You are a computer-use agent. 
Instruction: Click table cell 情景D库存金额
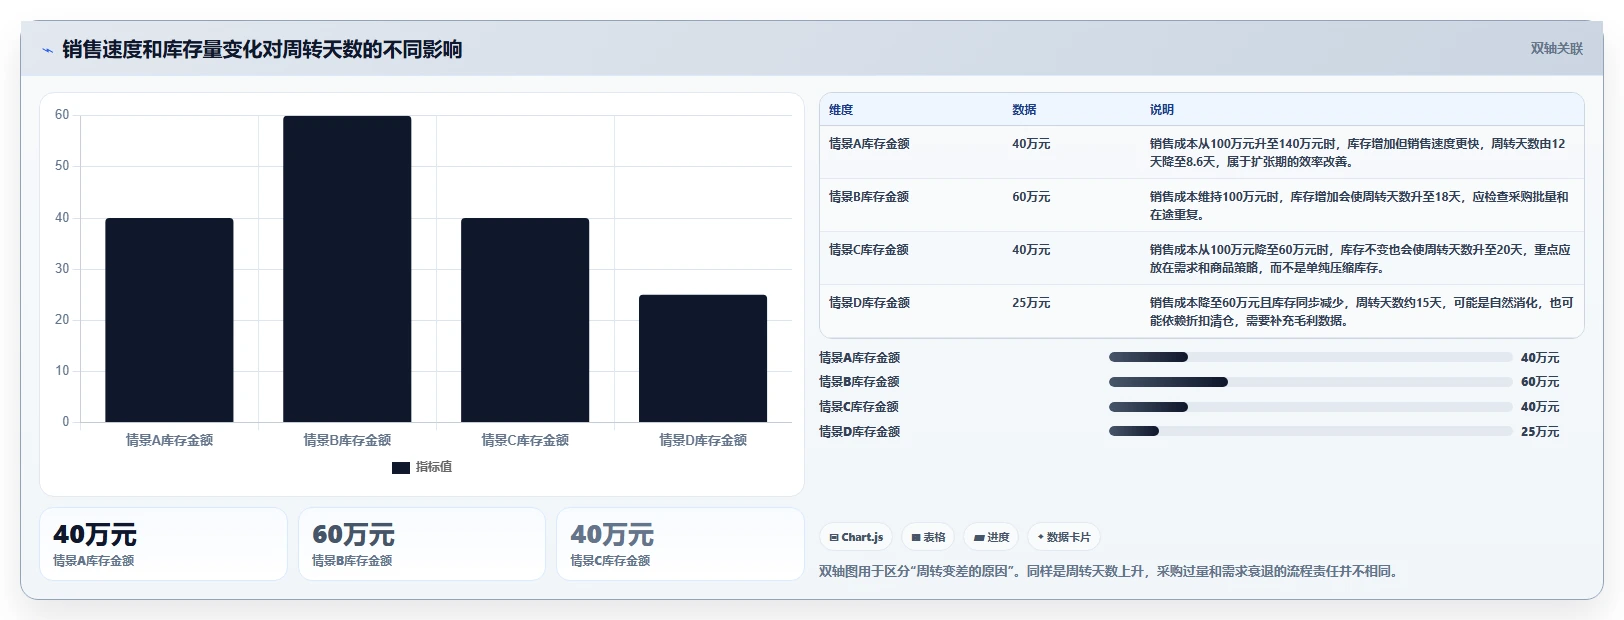(x=869, y=303)
